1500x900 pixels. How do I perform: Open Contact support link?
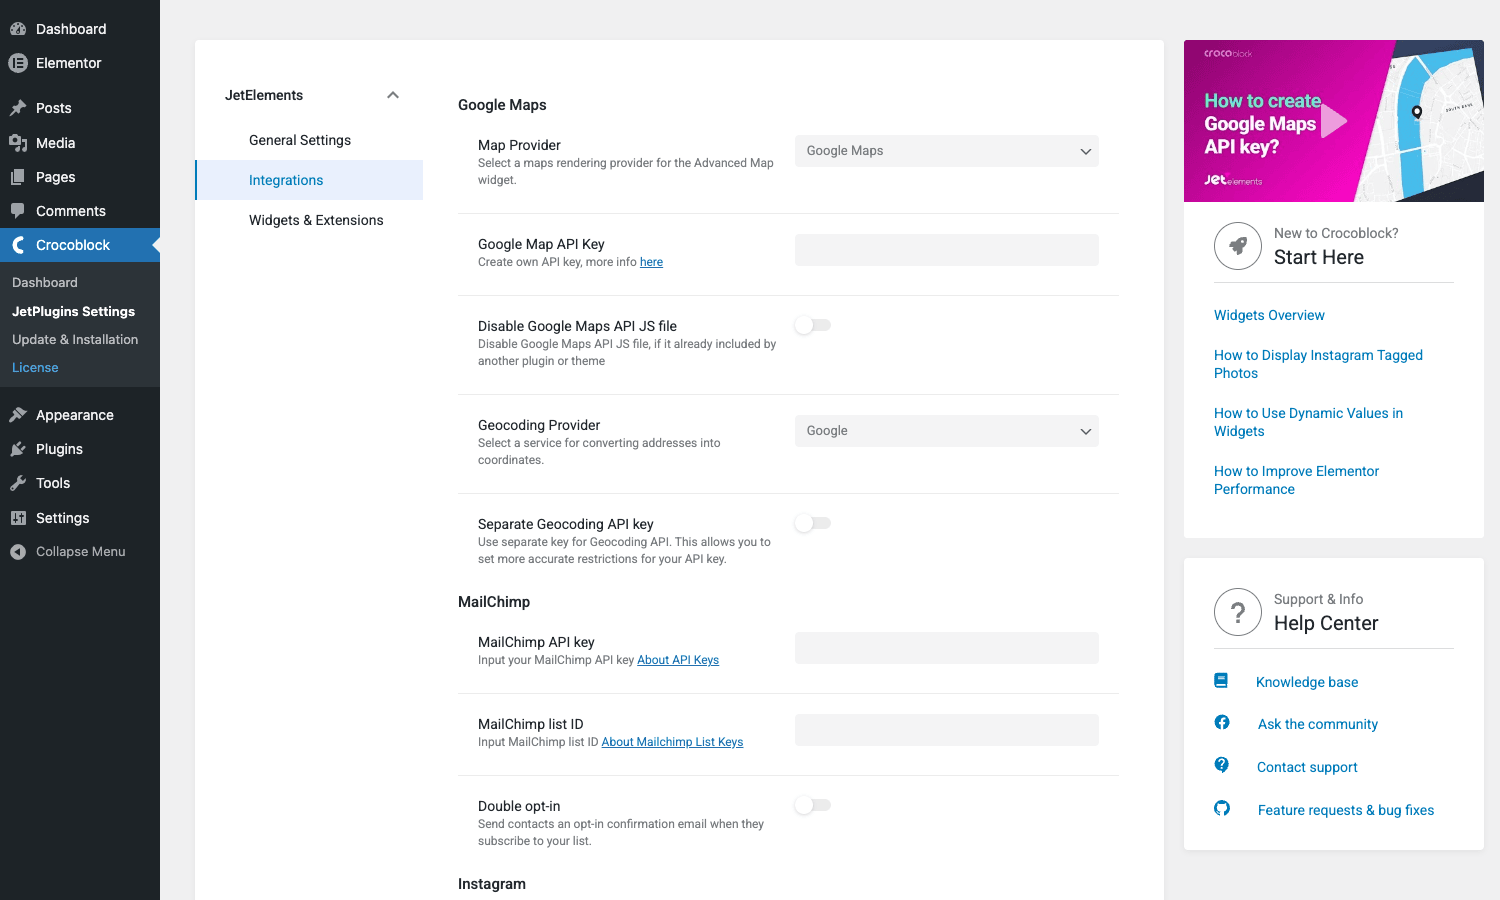(x=1307, y=767)
